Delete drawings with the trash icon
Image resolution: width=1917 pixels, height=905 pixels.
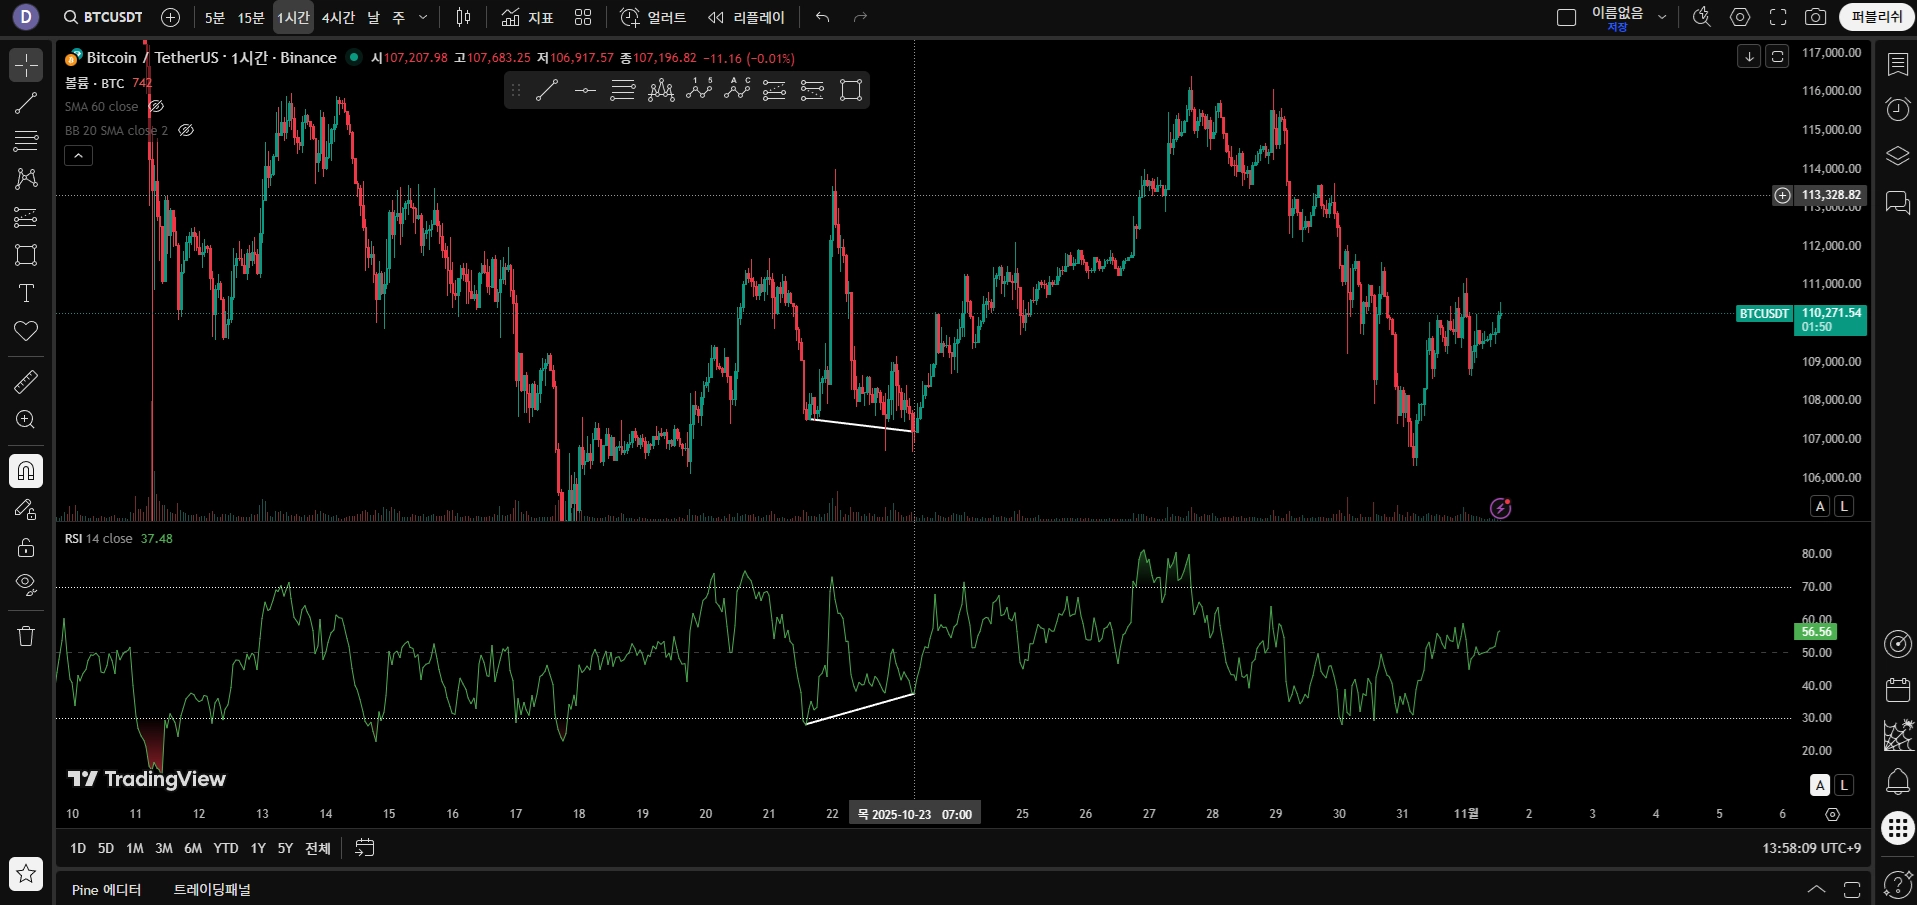pos(26,636)
